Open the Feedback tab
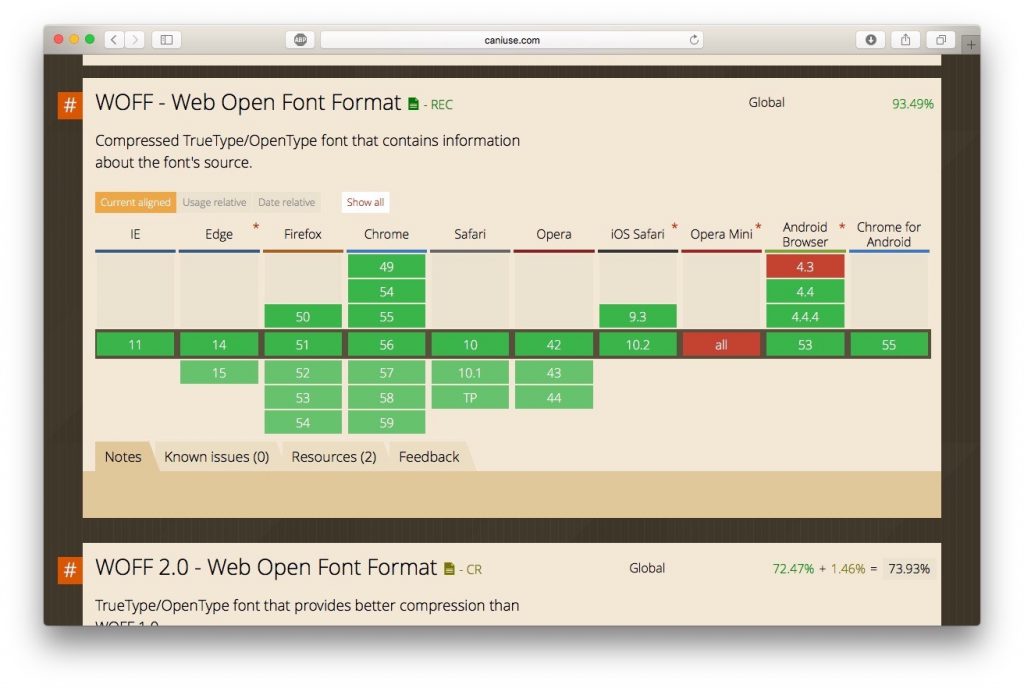The height and width of the screenshot is (688, 1024). point(429,457)
